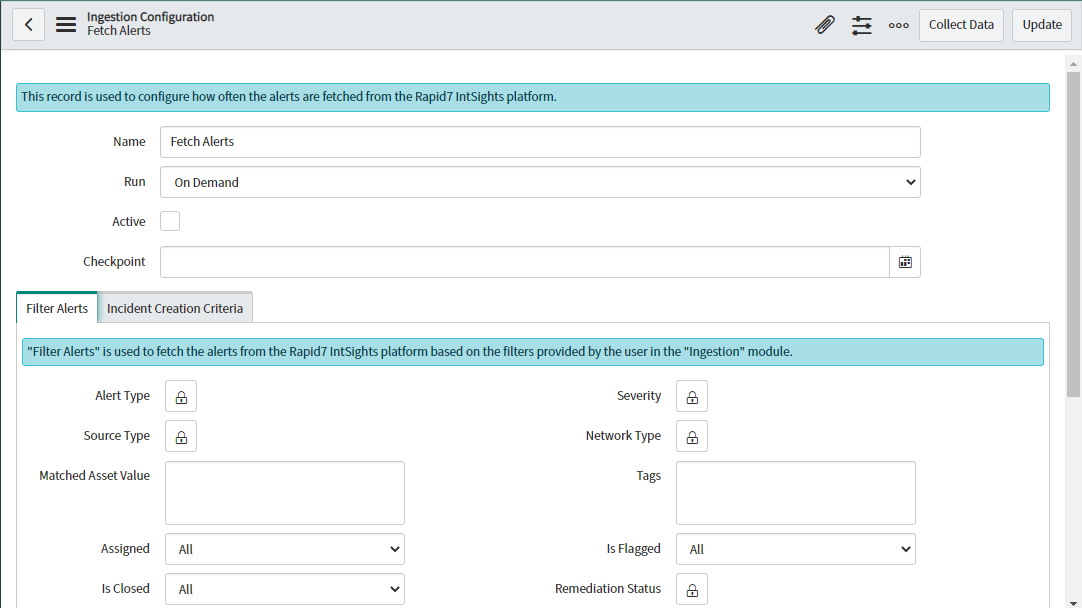Unlock the Network Type field
Image resolution: width=1082 pixels, height=608 pixels.
point(692,436)
